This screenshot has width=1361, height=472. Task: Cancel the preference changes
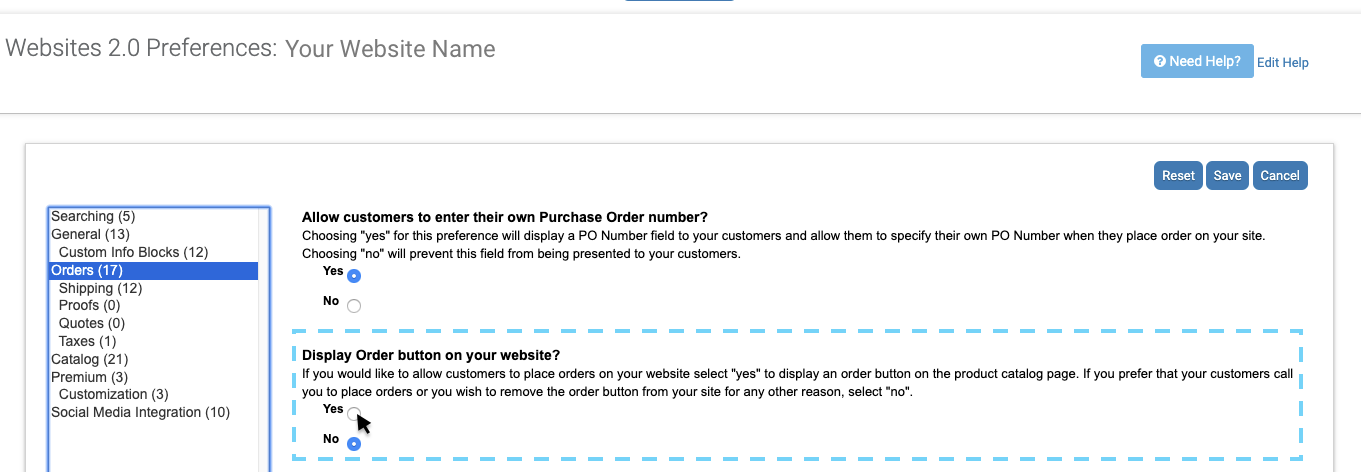pyautogui.click(x=1280, y=175)
